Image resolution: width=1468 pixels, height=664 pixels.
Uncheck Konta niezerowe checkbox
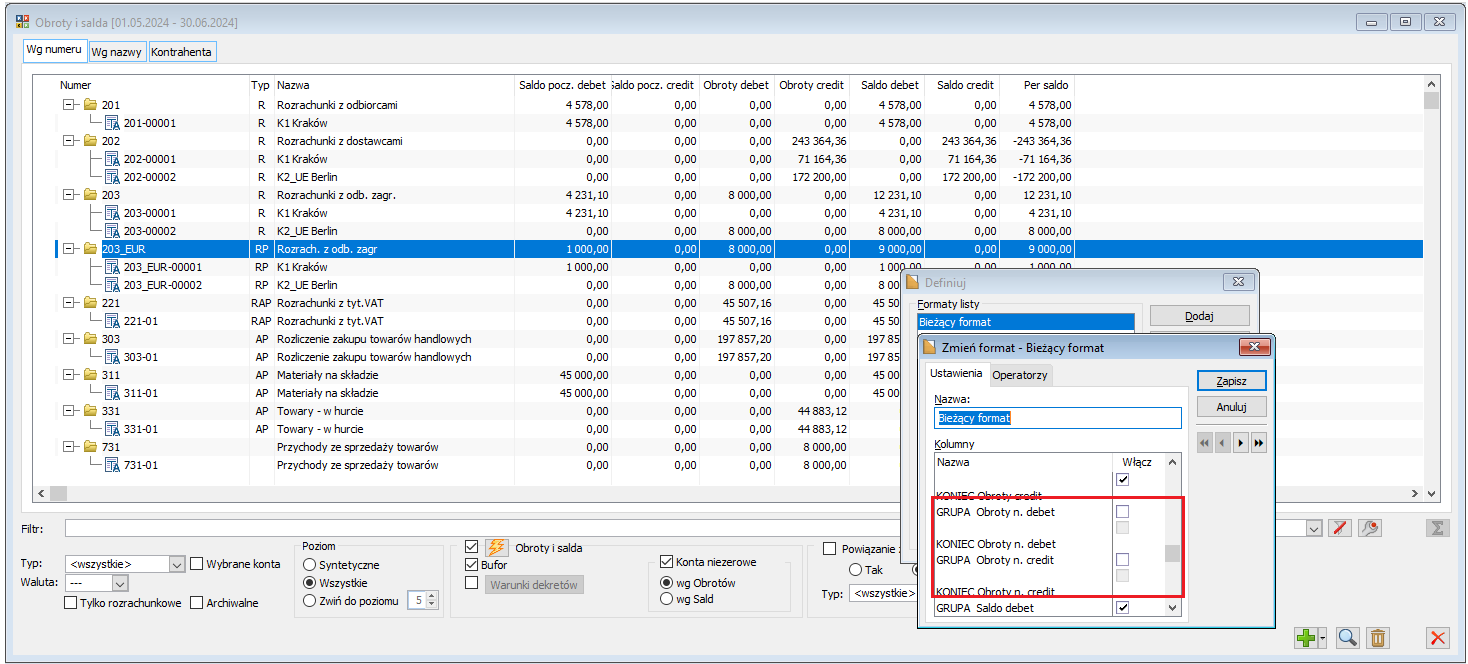click(667, 562)
